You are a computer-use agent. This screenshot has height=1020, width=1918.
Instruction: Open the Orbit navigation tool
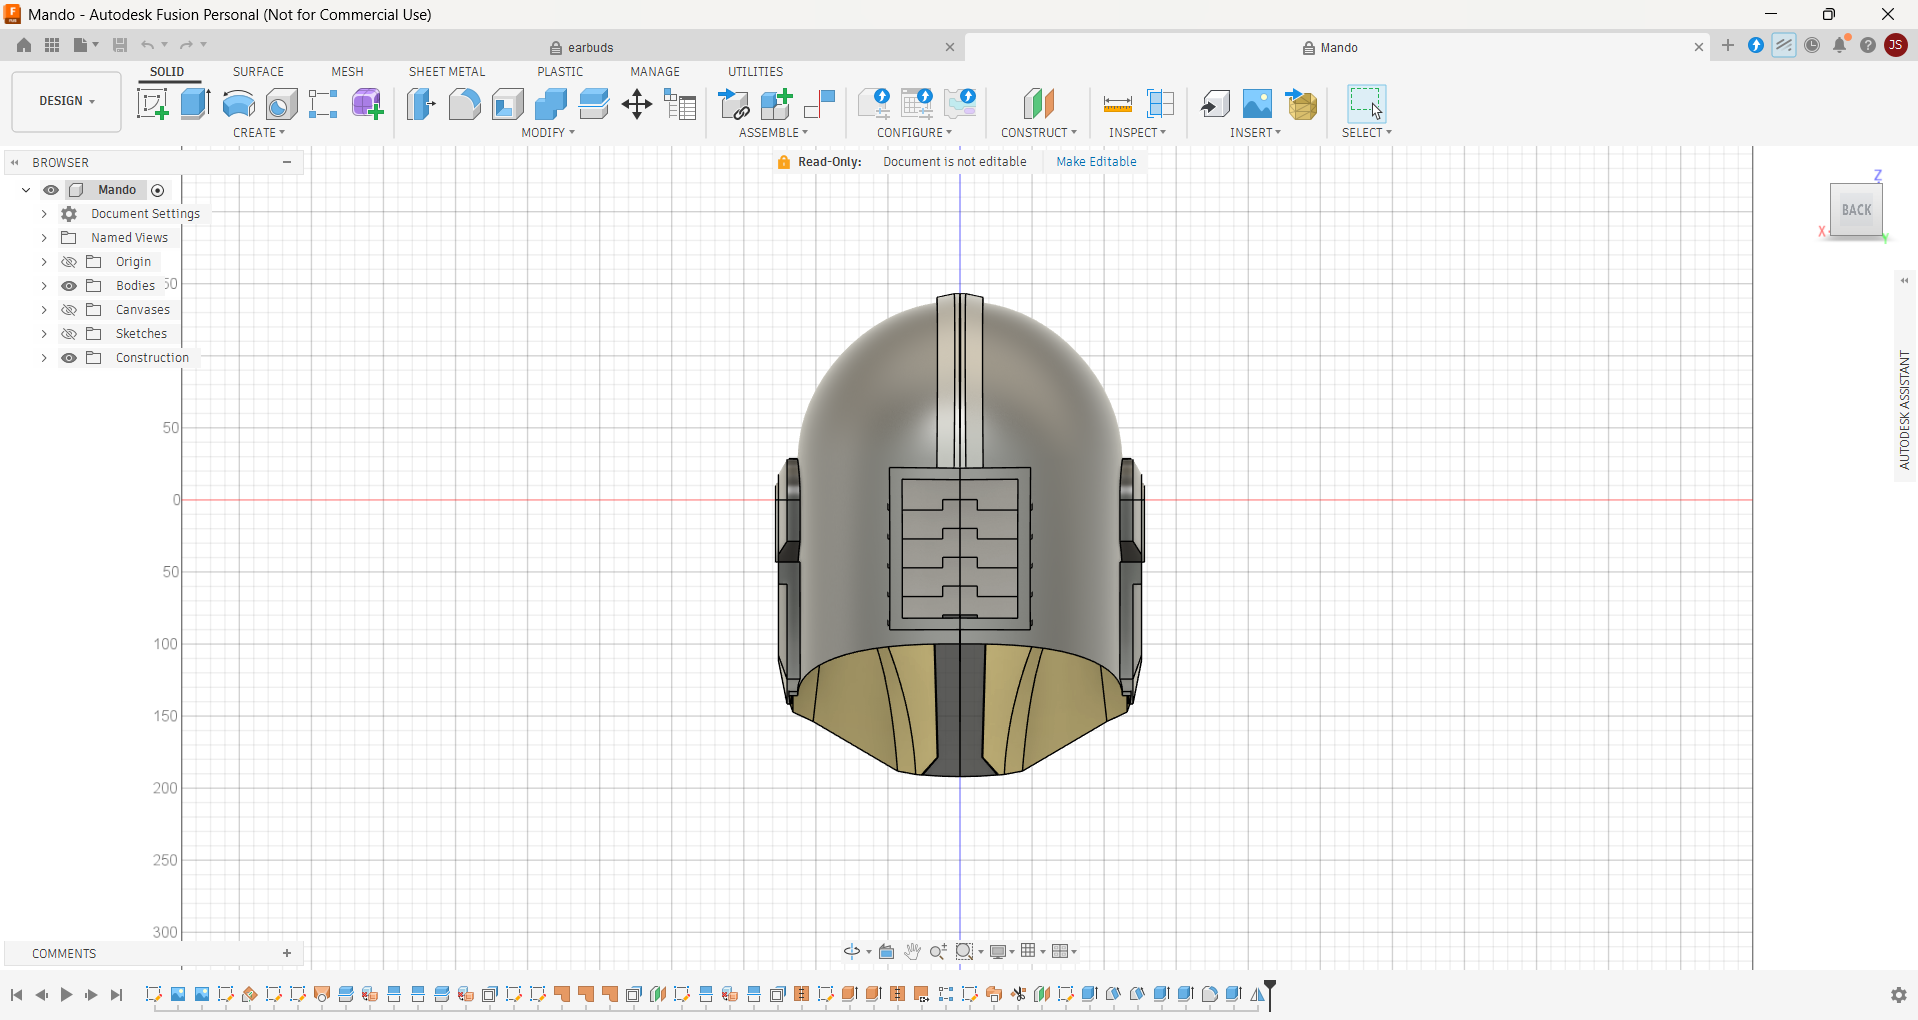coord(851,952)
